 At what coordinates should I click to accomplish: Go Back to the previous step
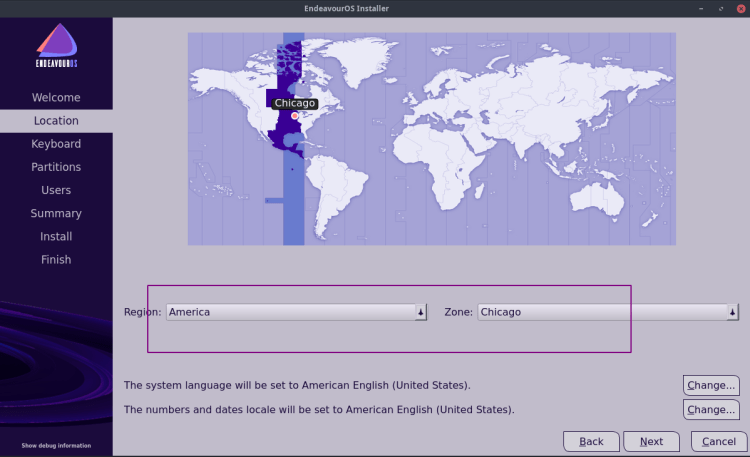point(591,441)
